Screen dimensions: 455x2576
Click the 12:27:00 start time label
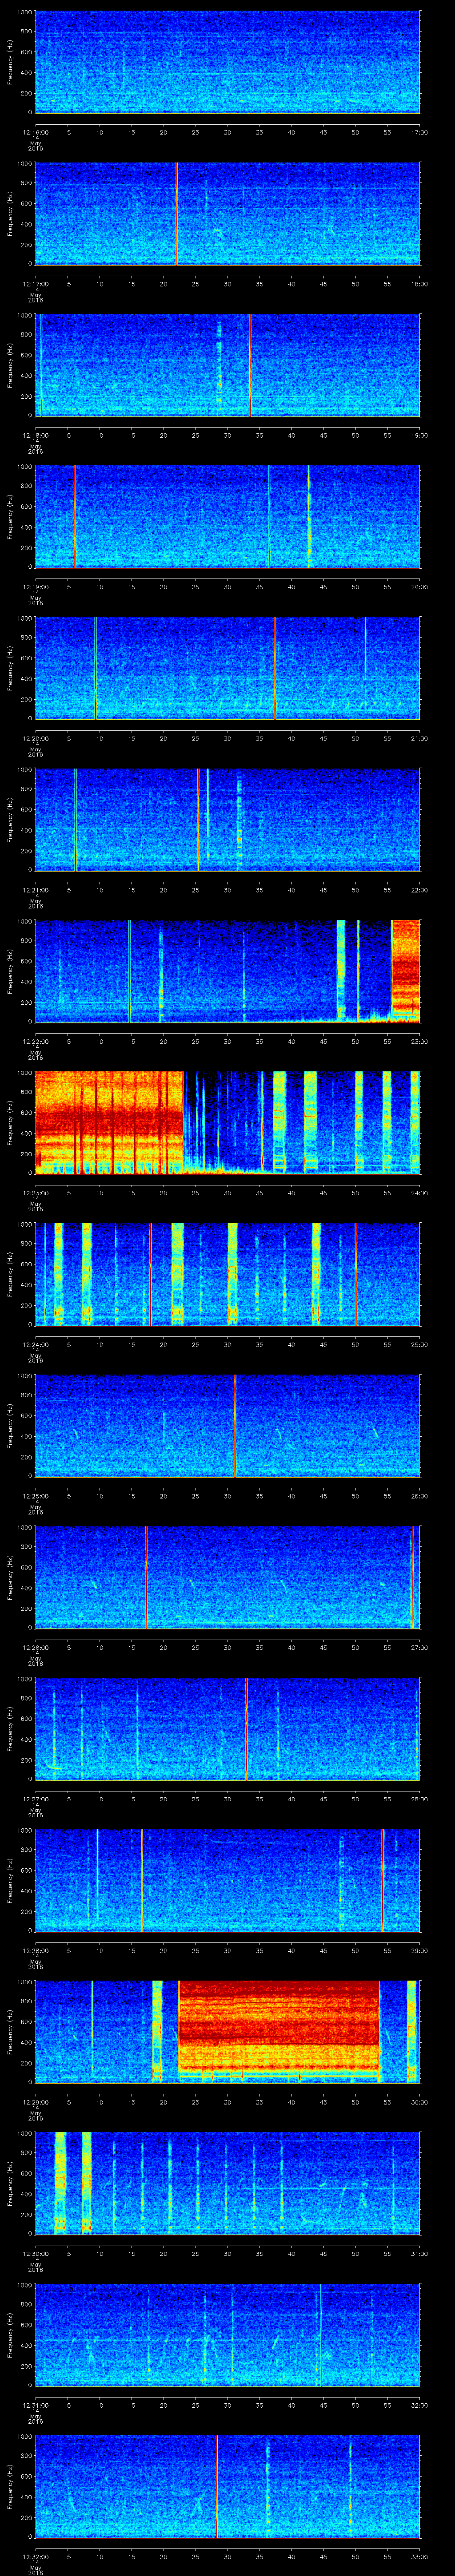point(35,1799)
